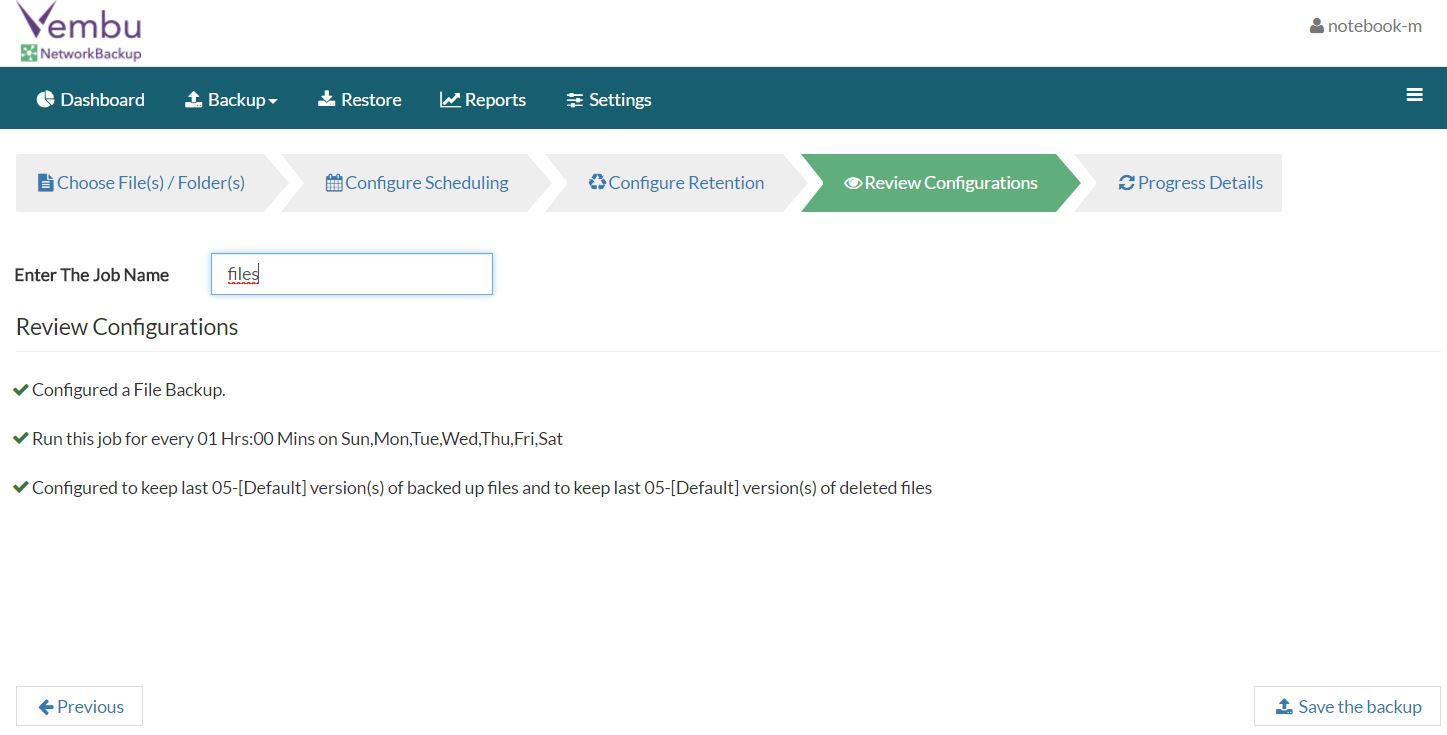Viewport: 1447px width, 735px height.
Task: Click the calendar icon on Configure Scheduling step
Action: point(334,182)
